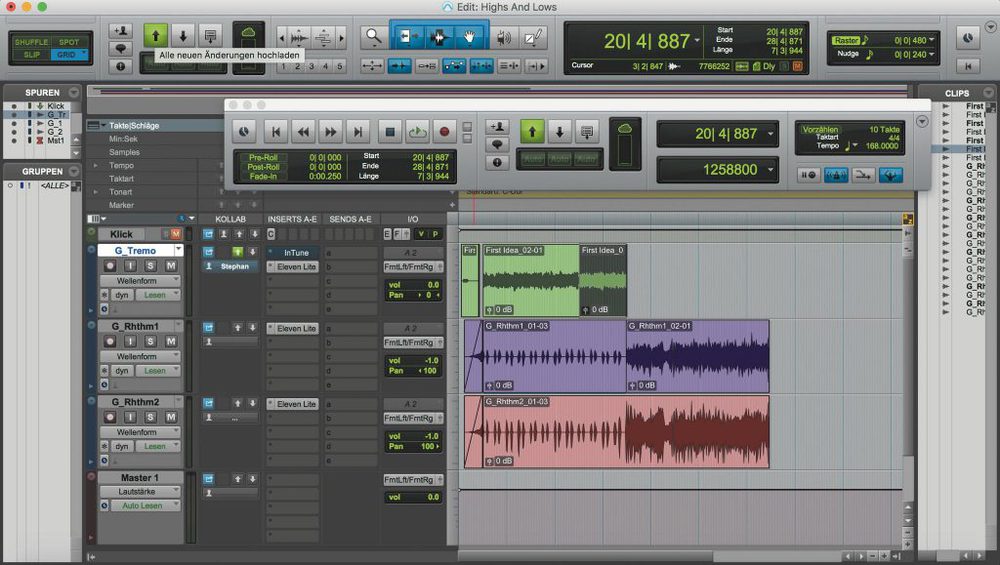Open InTune insert on G_Tremo
This screenshot has width=1000, height=565.
[293, 253]
